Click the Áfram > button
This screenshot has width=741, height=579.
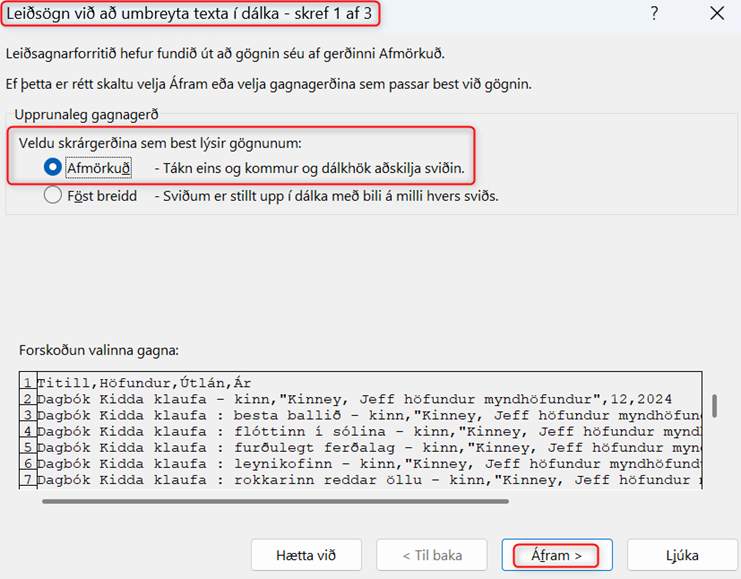(557, 555)
